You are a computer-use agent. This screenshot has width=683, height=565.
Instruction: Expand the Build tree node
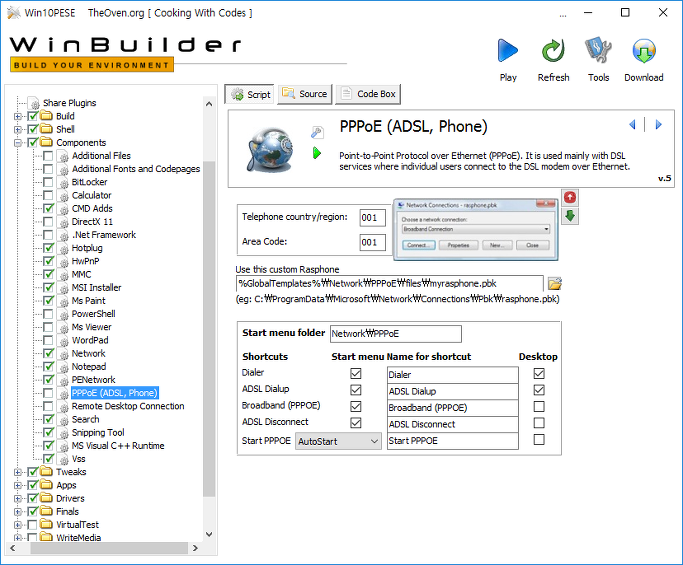18,116
